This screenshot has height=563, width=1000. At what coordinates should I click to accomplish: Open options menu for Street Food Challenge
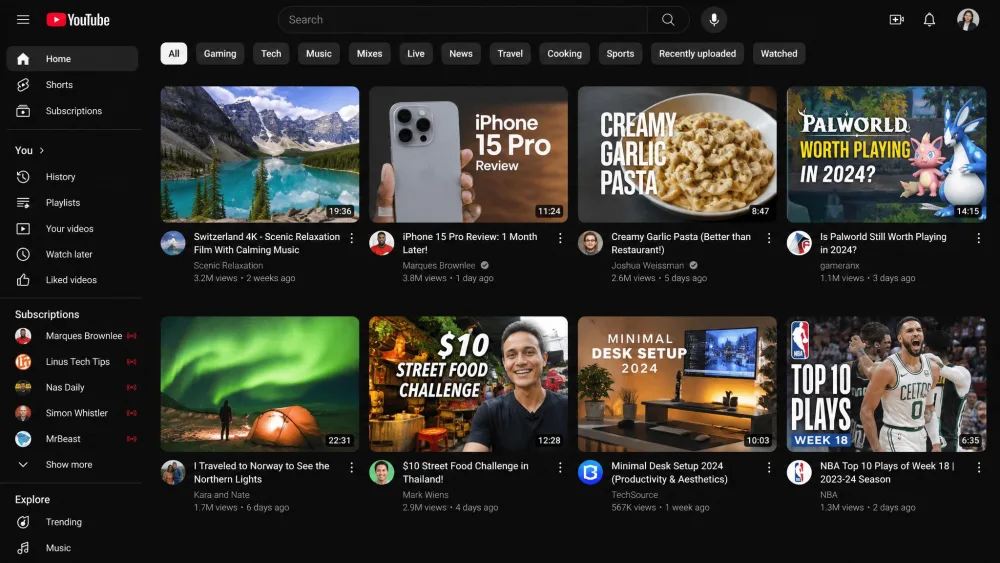pyautogui.click(x=560, y=467)
